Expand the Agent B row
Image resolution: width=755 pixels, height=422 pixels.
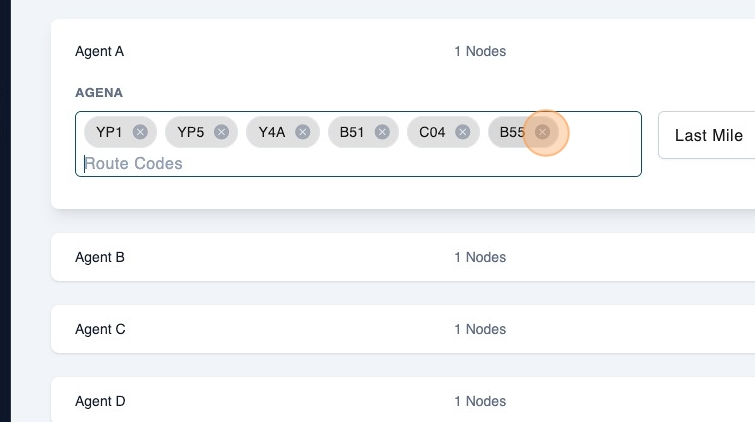pyautogui.click(x=100, y=257)
